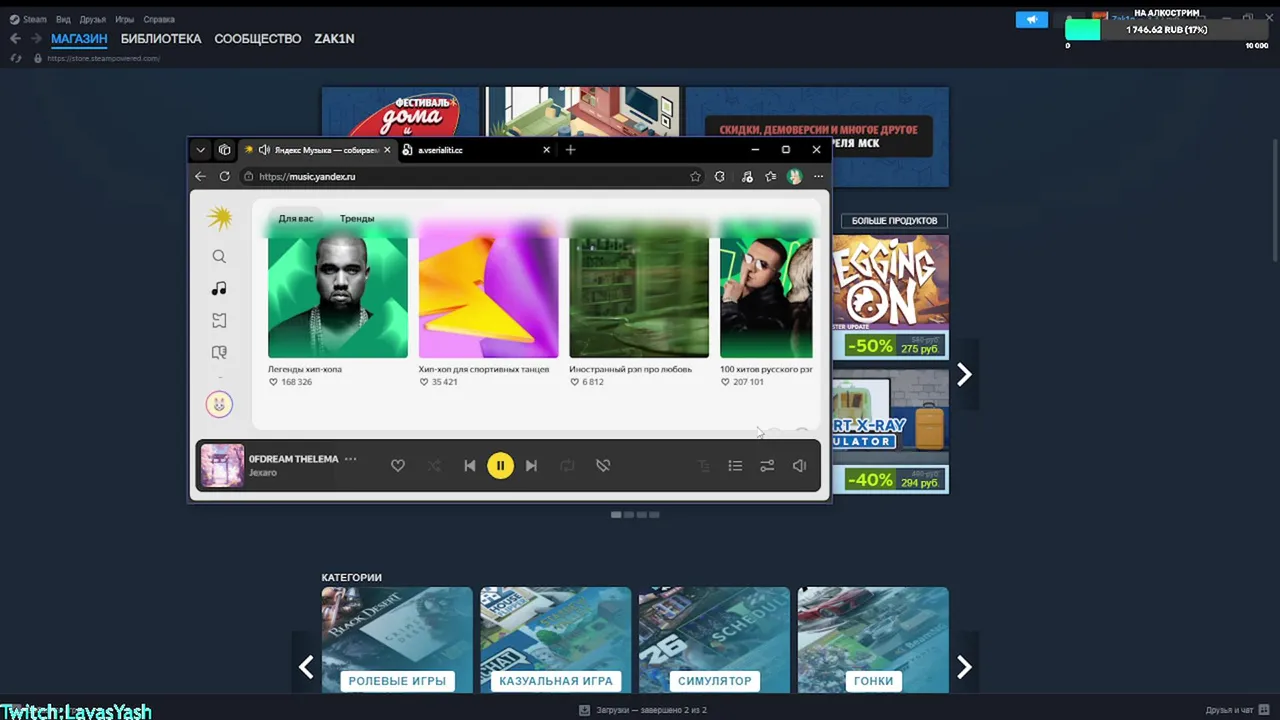
Task: Open the current track's album cover thumbnail
Action: pos(222,466)
